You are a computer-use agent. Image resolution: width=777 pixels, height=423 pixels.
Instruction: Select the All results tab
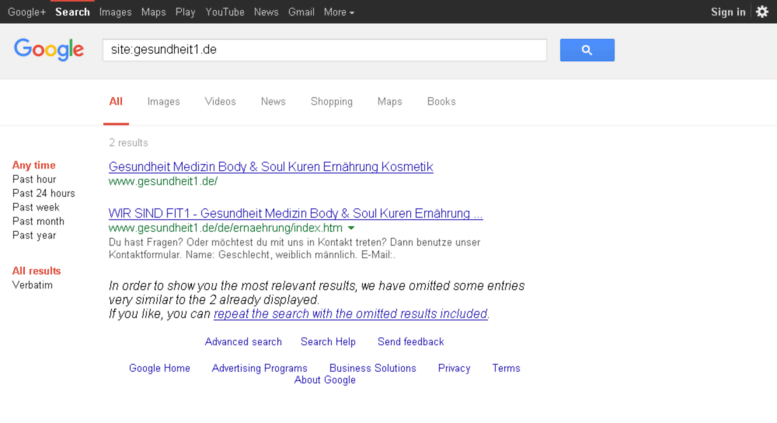click(x=116, y=102)
